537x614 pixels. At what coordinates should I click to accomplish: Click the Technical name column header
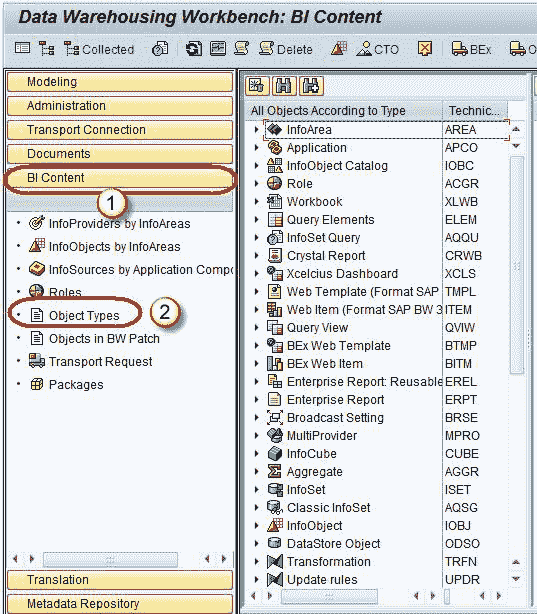pyautogui.click(x=474, y=111)
